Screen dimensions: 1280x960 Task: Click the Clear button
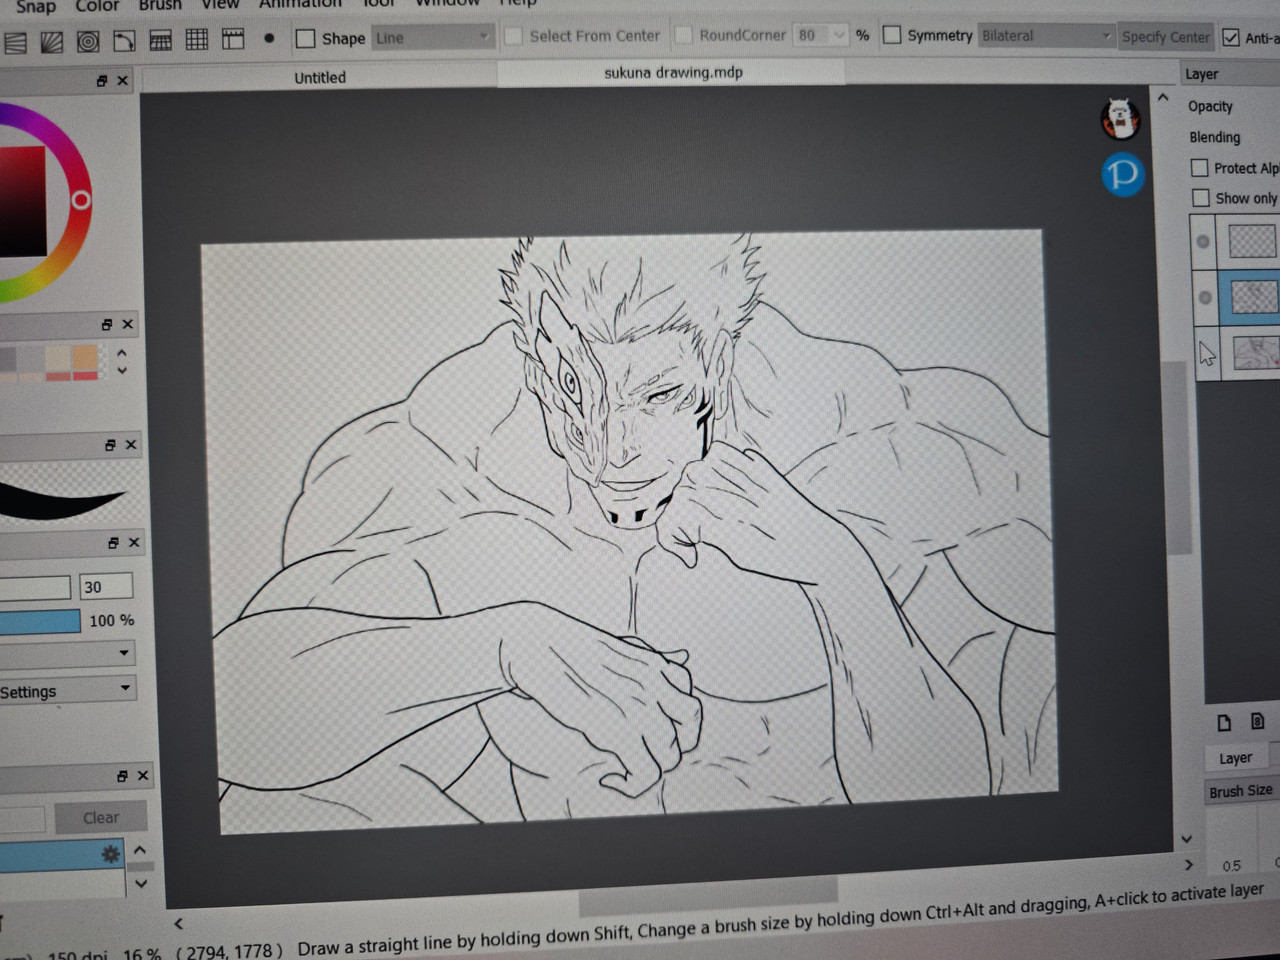click(x=100, y=817)
